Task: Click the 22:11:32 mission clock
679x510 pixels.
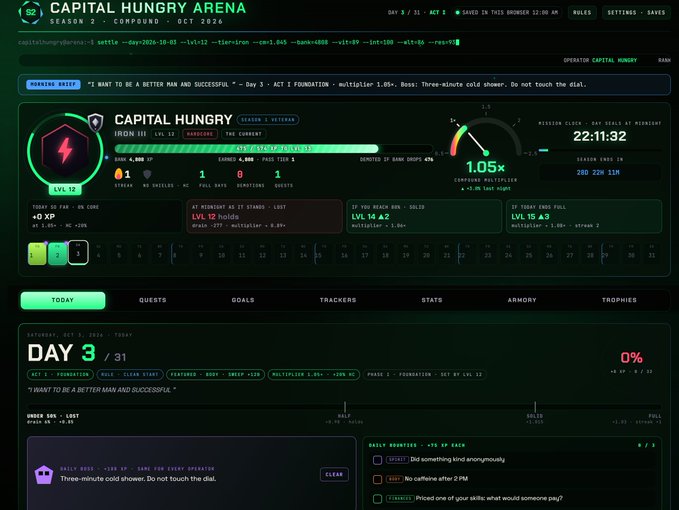Action: 600,136
